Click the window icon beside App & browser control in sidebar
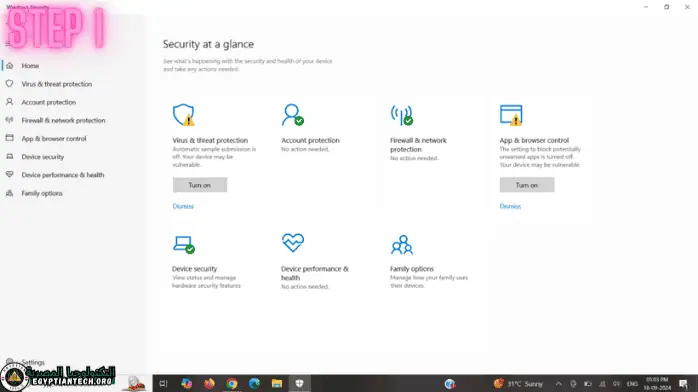 pyautogui.click(x=9, y=138)
